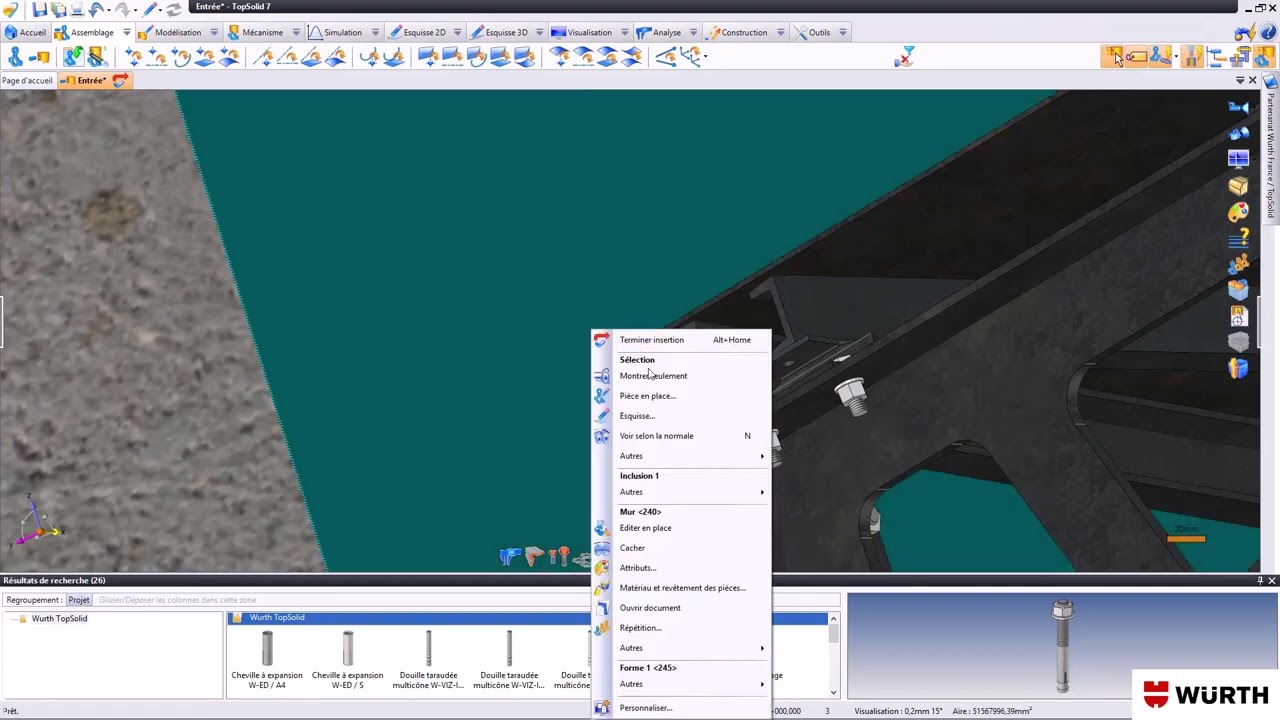Screen dimensions: 1280x720
Task: Open Autres submenu under Sélection
Action: pyautogui.click(x=682, y=456)
